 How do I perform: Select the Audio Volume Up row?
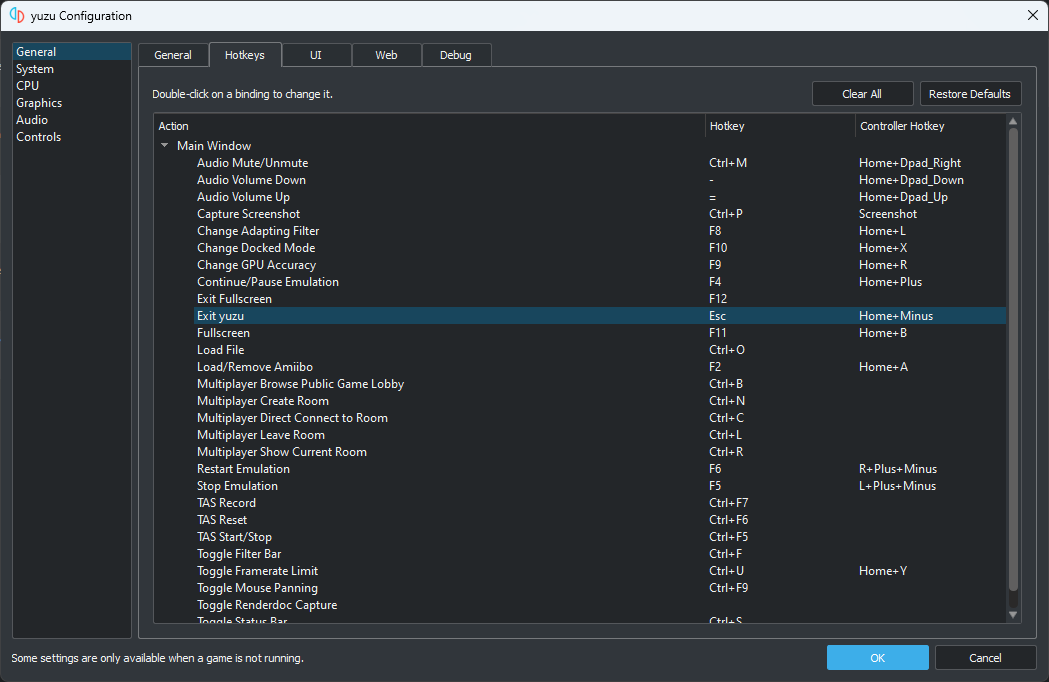pos(600,197)
